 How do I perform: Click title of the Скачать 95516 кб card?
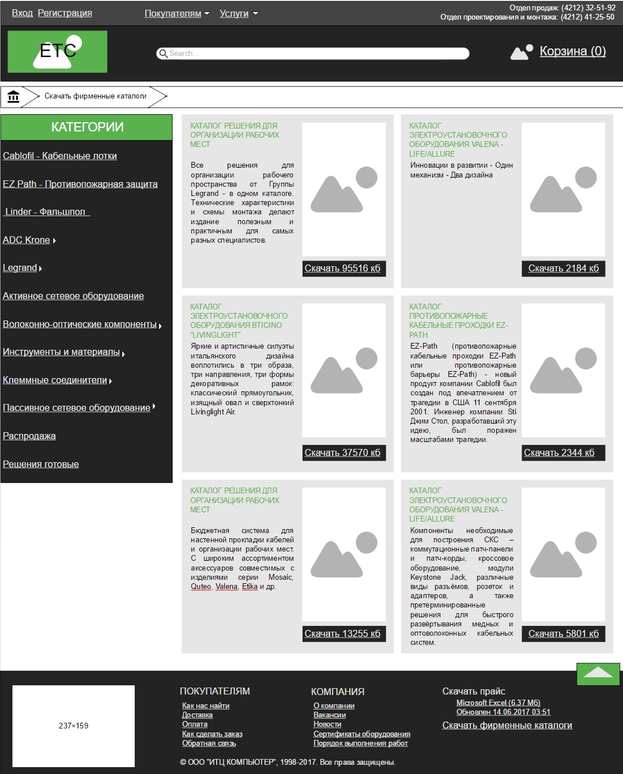coord(234,135)
